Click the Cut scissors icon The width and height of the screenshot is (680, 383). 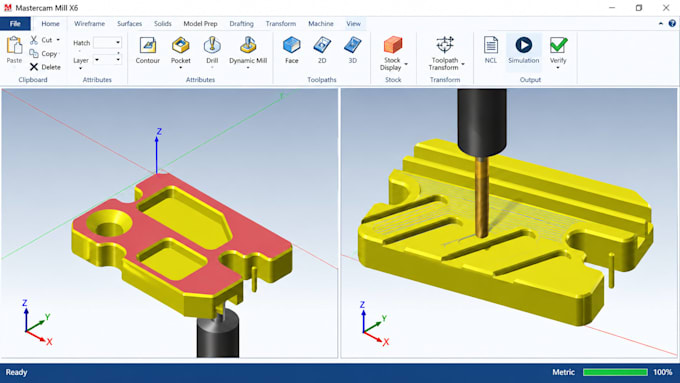[x=34, y=40]
